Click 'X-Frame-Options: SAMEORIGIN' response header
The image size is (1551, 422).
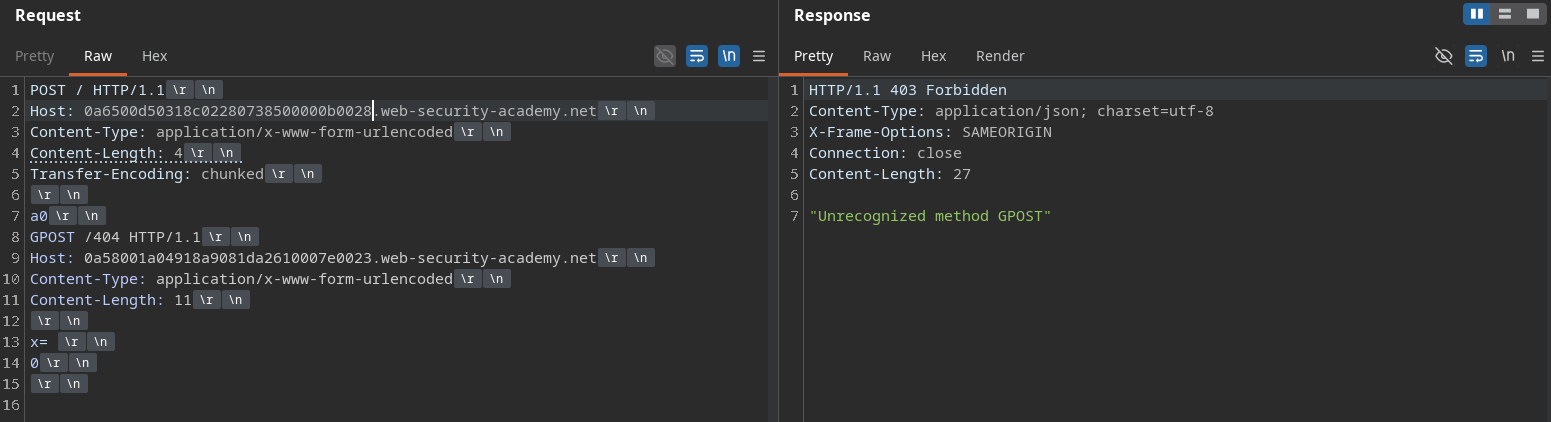pyautogui.click(x=930, y=132)
